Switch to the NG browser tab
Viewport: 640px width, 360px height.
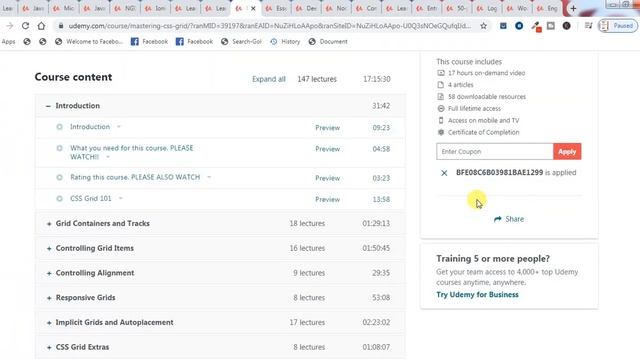[126, 8]
